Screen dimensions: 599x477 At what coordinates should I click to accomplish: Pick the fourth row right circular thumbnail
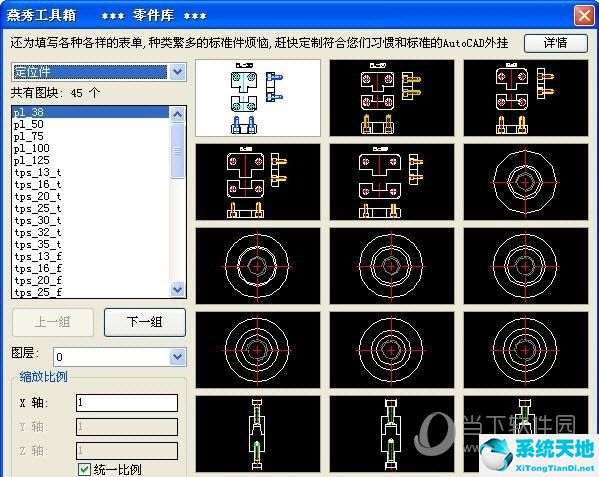pyautogui.click(x=526, y=350)
